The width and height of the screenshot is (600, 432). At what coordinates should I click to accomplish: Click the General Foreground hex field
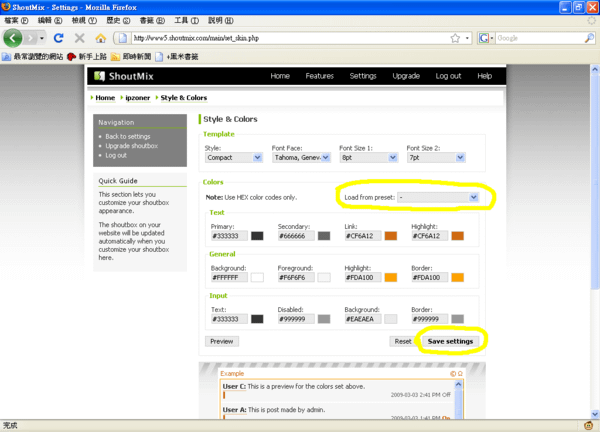296,277
